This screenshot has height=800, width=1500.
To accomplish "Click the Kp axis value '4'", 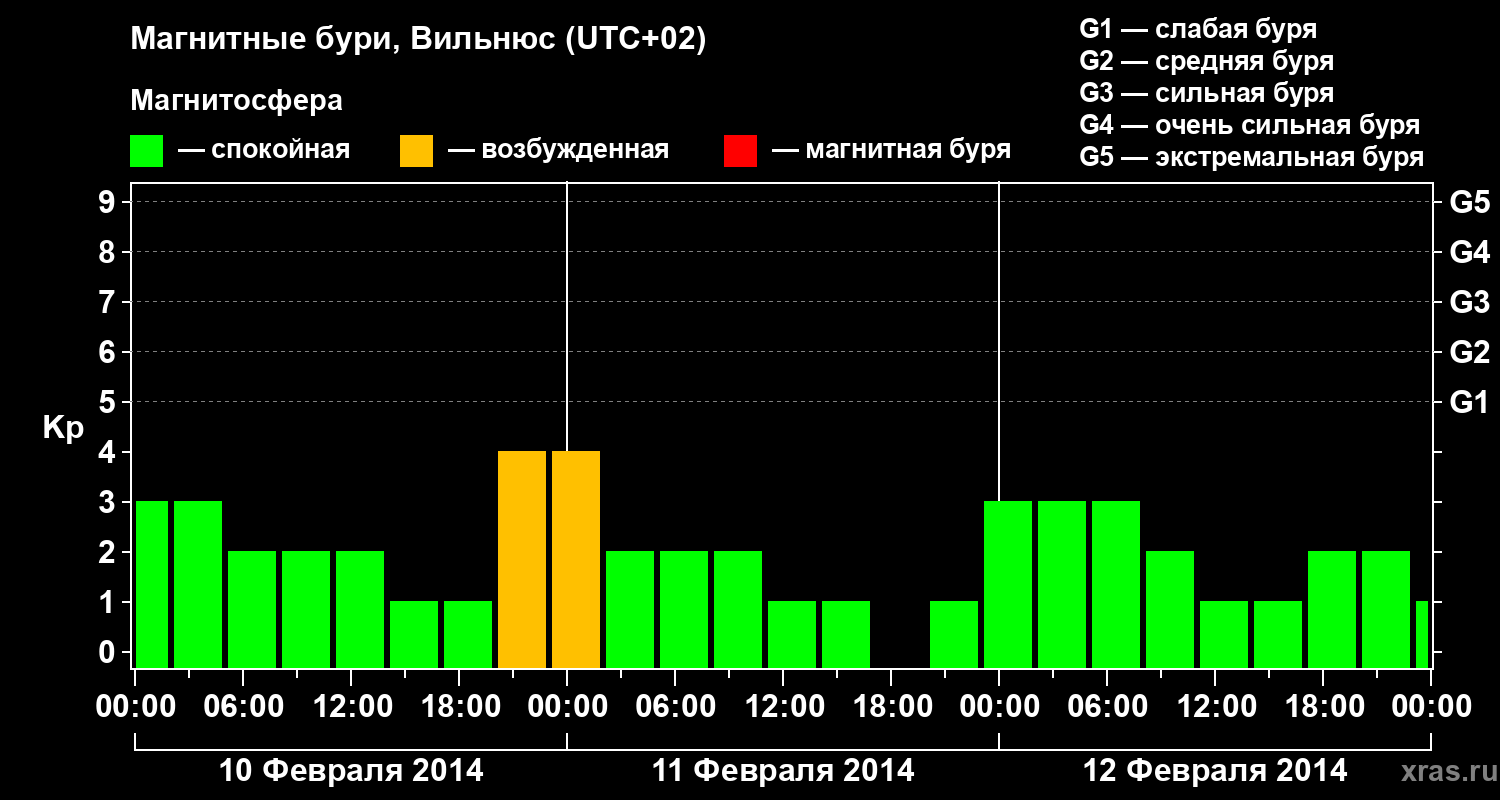I will click(x=108, y=452).
